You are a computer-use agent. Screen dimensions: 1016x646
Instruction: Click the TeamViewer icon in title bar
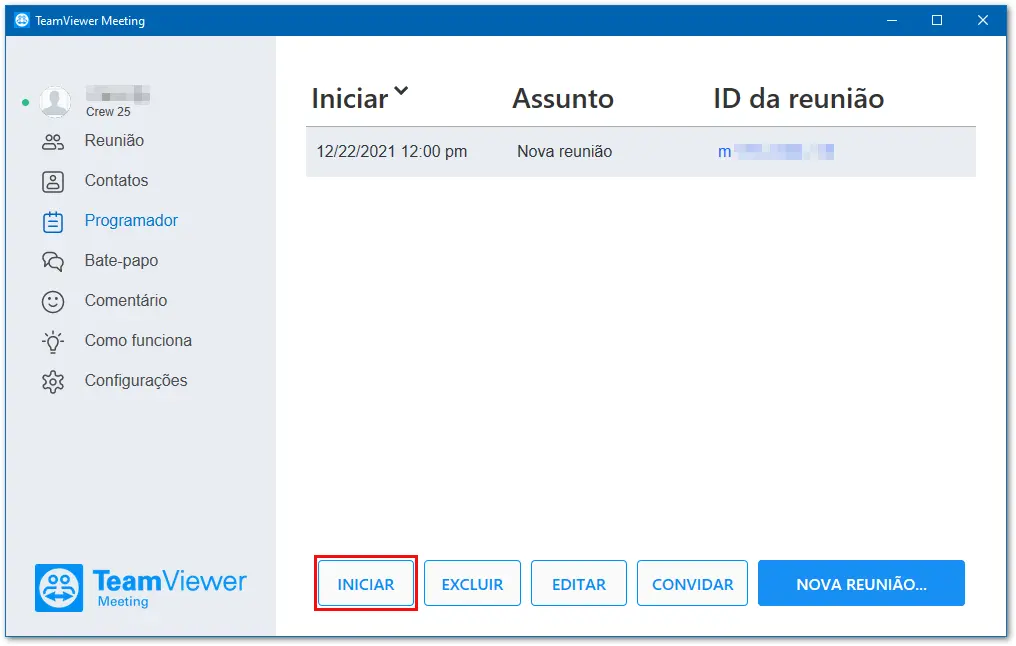[21, 20]
